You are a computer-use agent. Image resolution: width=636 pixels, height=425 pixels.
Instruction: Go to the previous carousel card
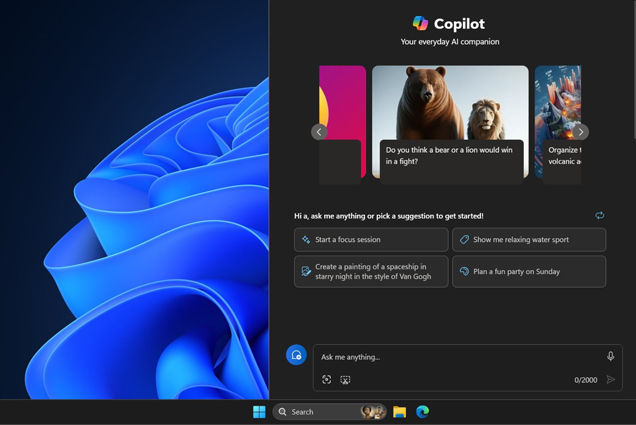(319, 132)
